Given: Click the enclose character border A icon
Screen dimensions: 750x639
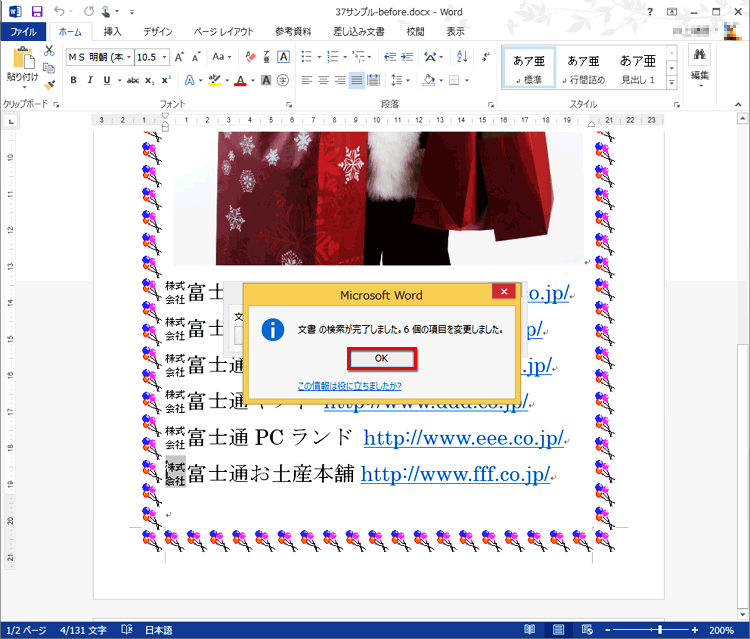Looking at the screenshot, I should coord(283,57).
